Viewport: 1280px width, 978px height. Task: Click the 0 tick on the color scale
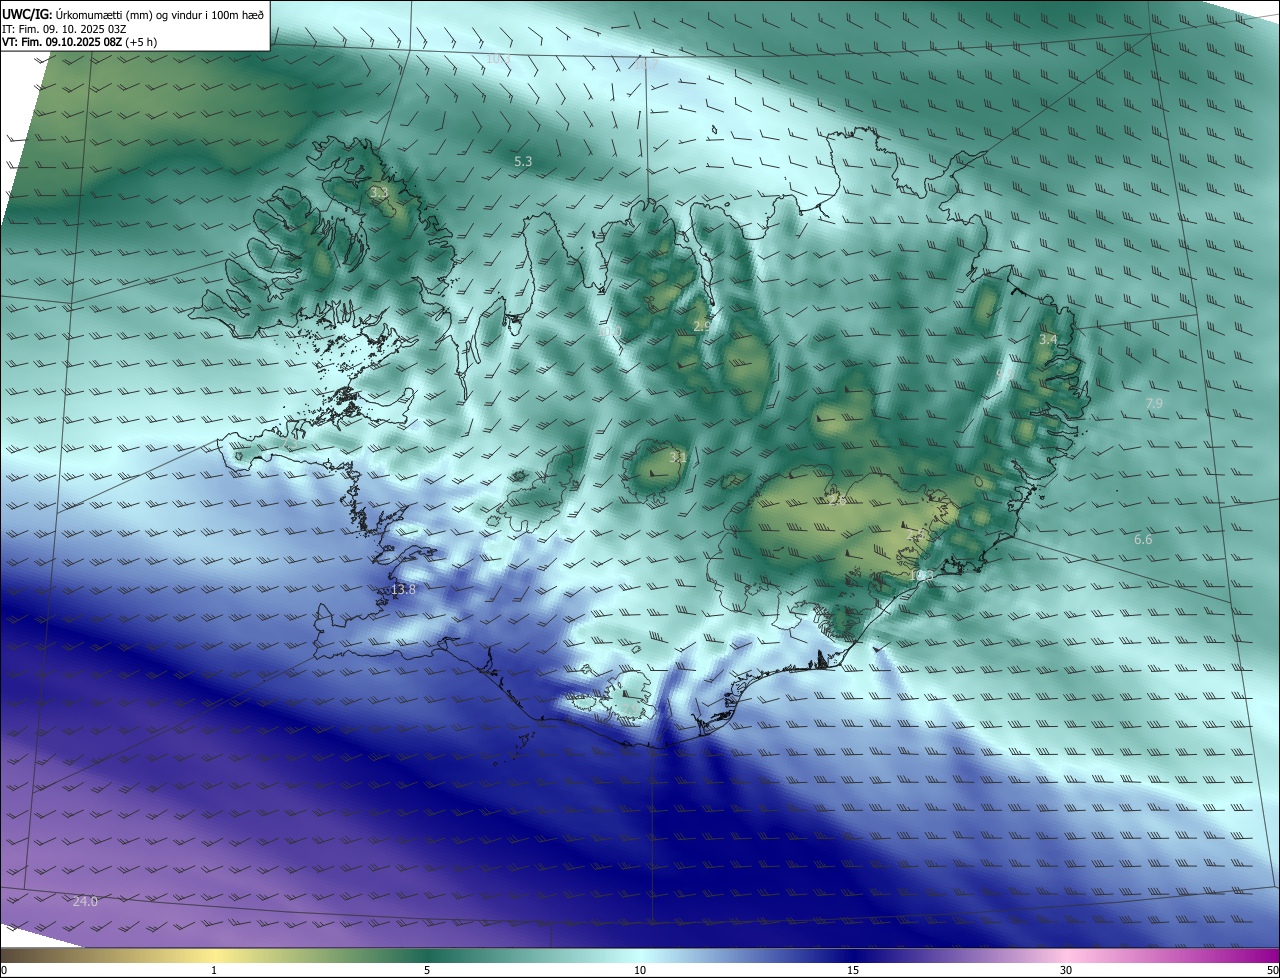(x=3, y=970)
